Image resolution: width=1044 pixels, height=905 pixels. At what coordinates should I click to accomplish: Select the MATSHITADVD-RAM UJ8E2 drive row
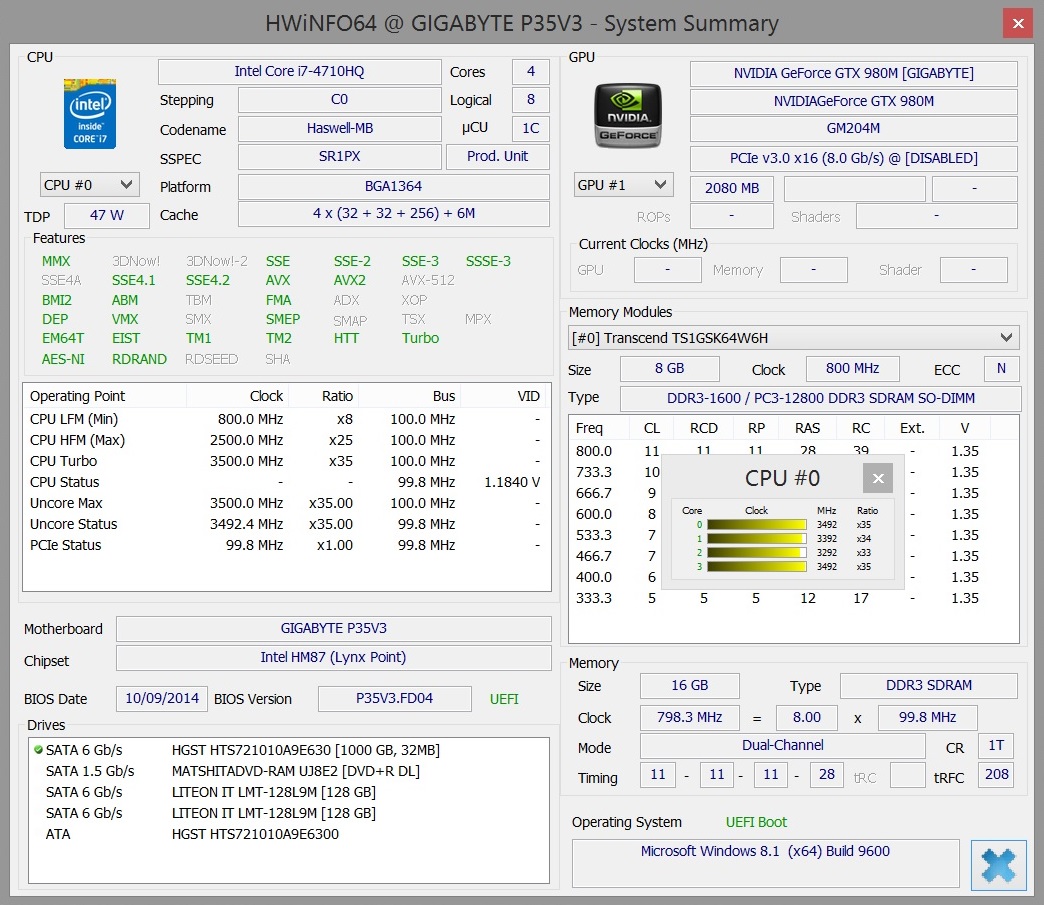[x=288, y=771]
